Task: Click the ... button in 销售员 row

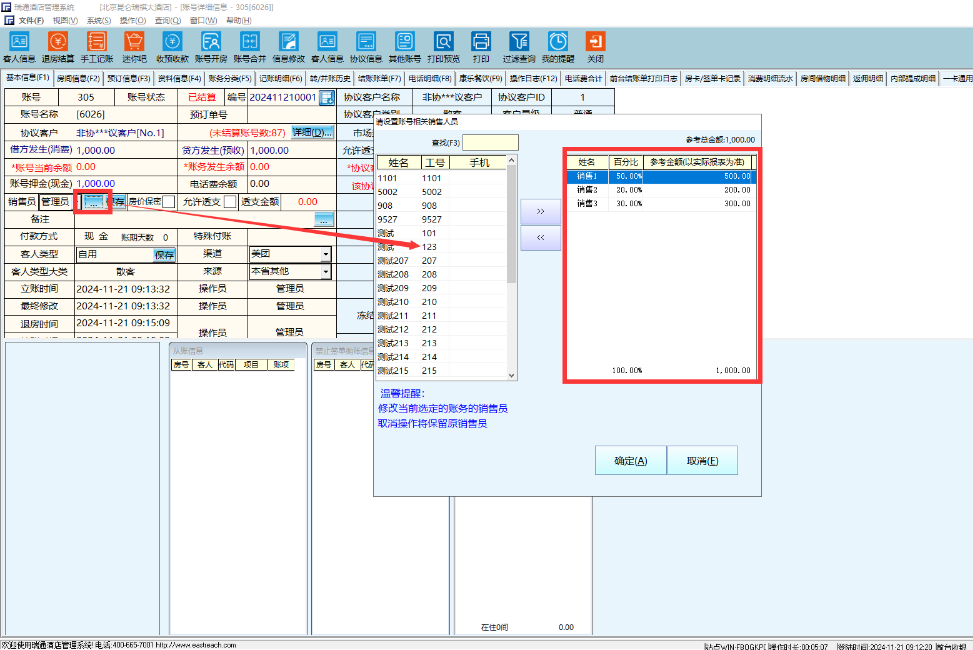Action: point(93,202)
